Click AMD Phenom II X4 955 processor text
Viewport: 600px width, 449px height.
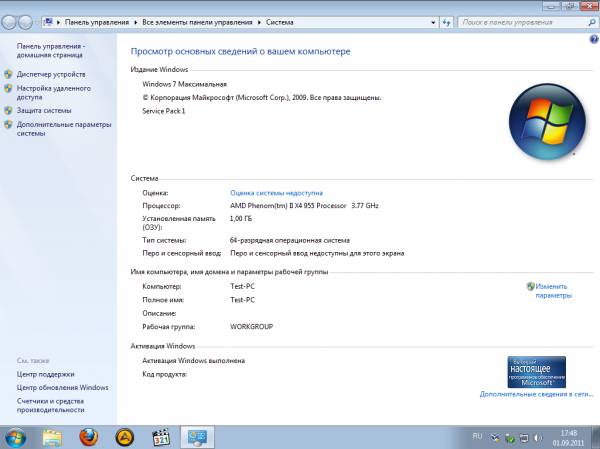(x=304, y=206)
